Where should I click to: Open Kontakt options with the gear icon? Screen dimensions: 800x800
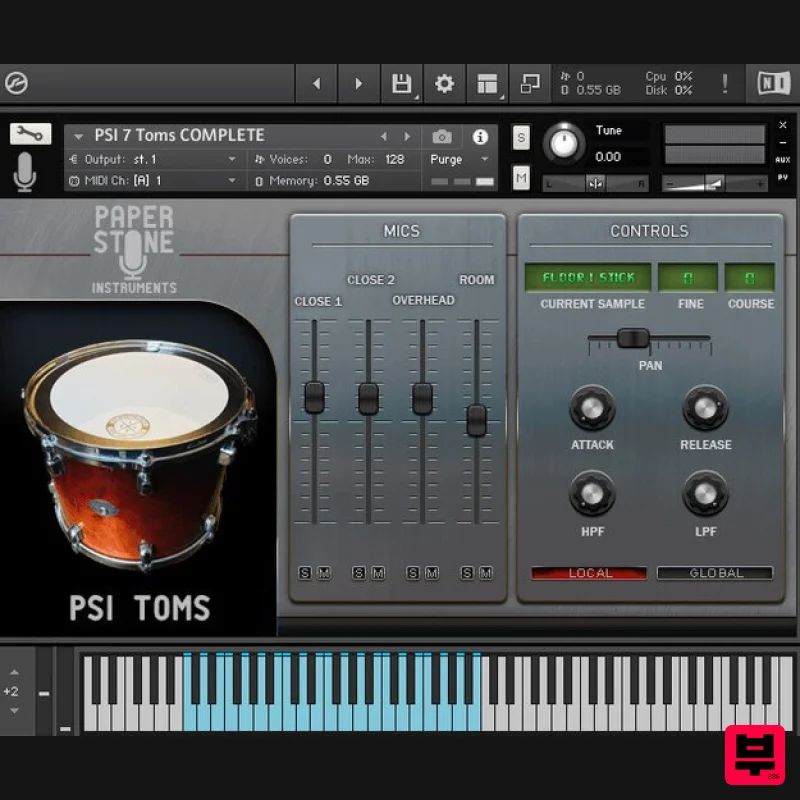tap(444, 84)
